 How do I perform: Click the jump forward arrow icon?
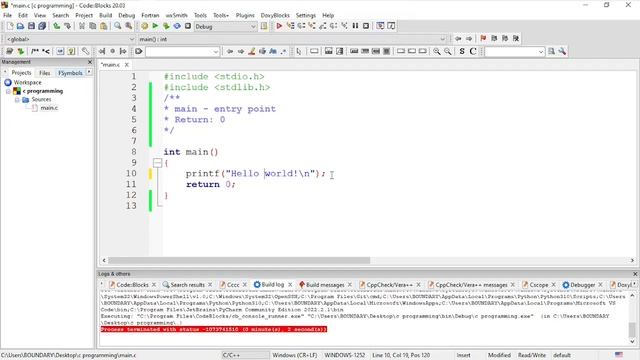[x=469, y=38]
